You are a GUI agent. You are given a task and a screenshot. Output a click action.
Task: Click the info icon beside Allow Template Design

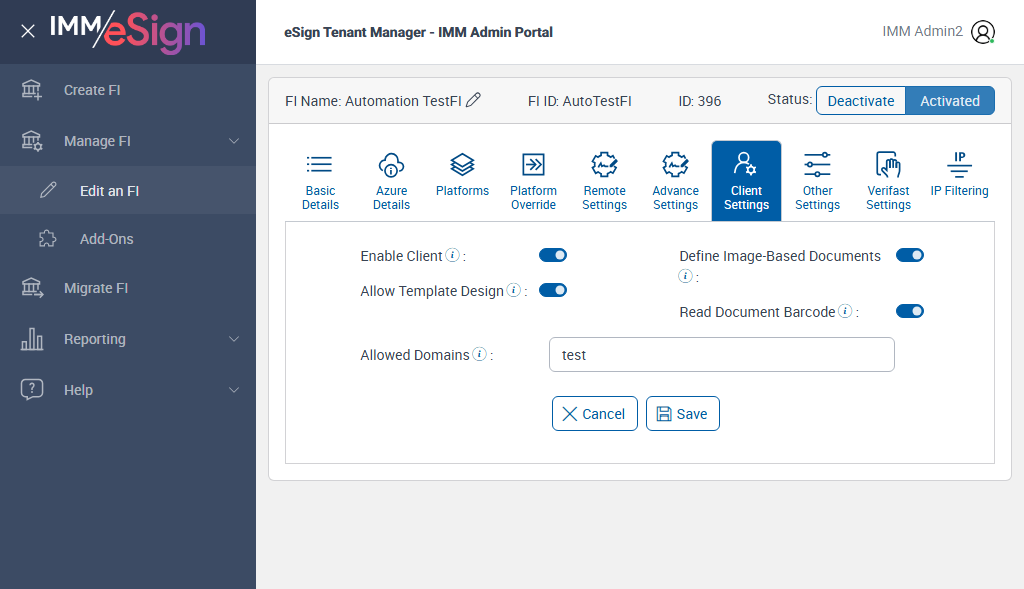(x=514, y=291)
